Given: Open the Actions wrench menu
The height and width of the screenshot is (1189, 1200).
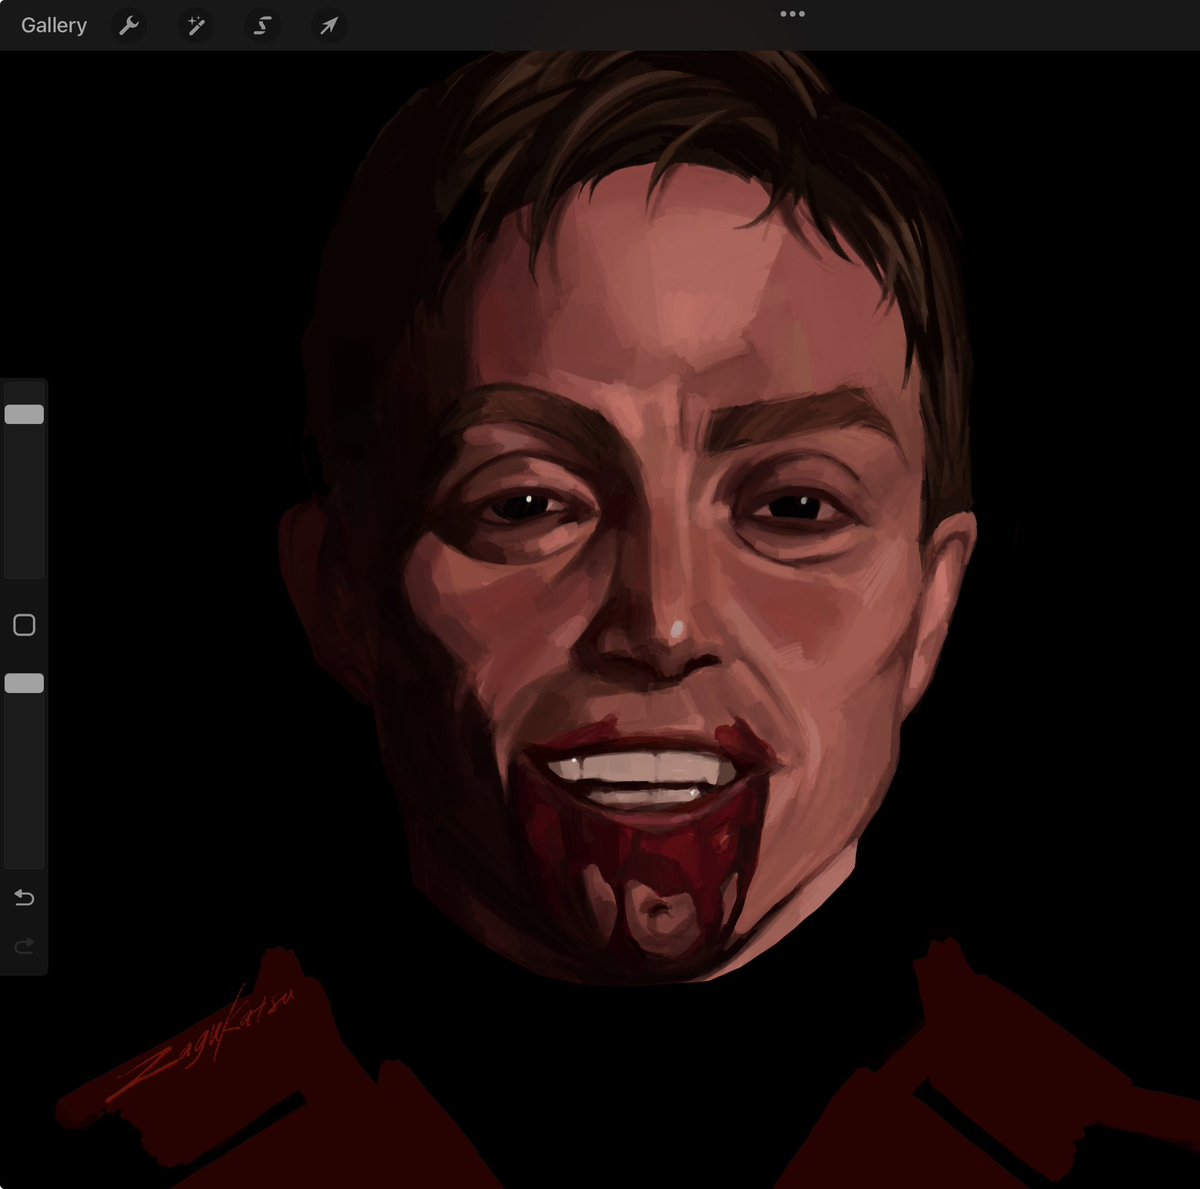Looking at the screenshot, I should [x=129, y=26].
